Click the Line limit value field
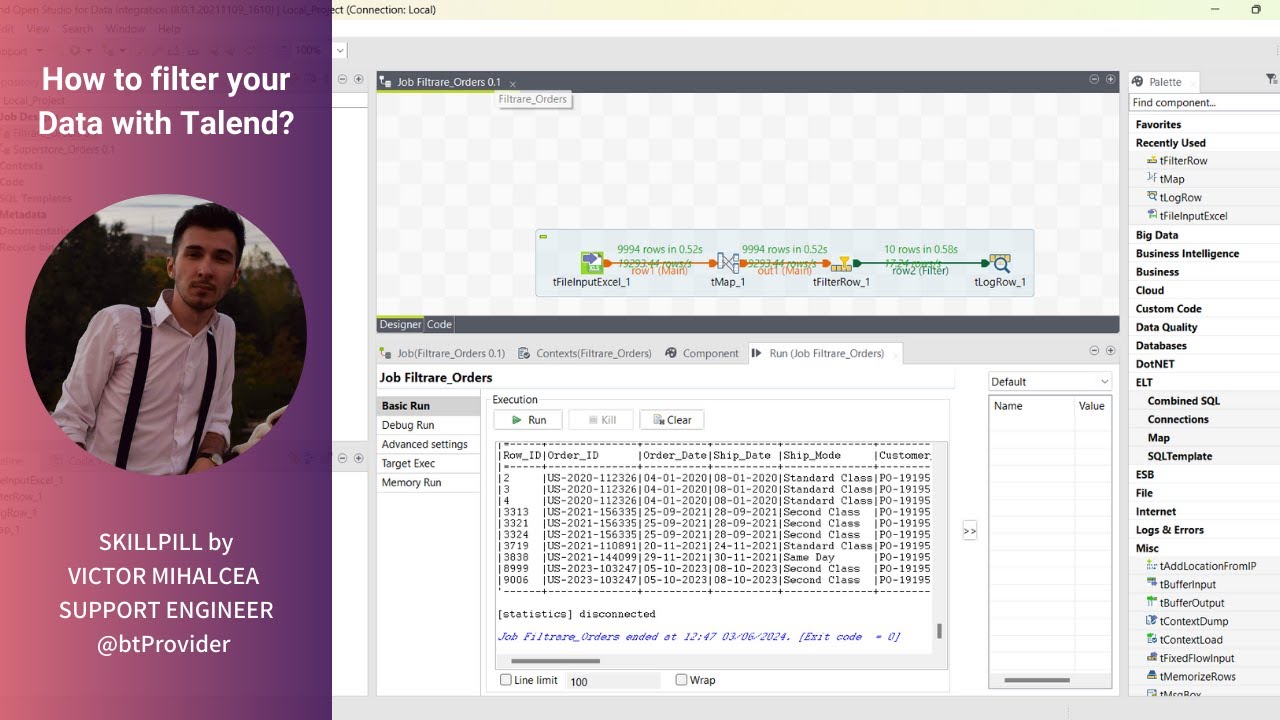 point(613,681)
